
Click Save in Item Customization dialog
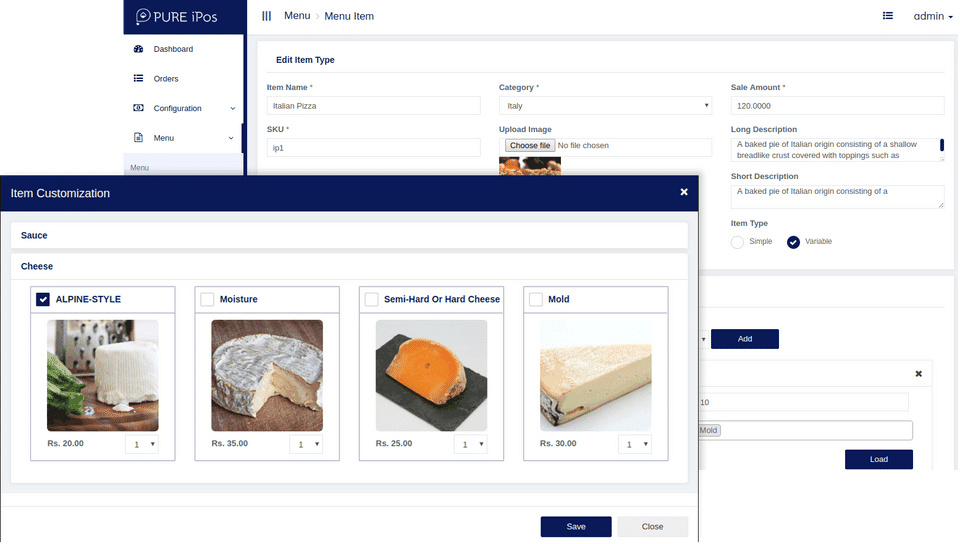pyautogui.click(x=576, y=526)
